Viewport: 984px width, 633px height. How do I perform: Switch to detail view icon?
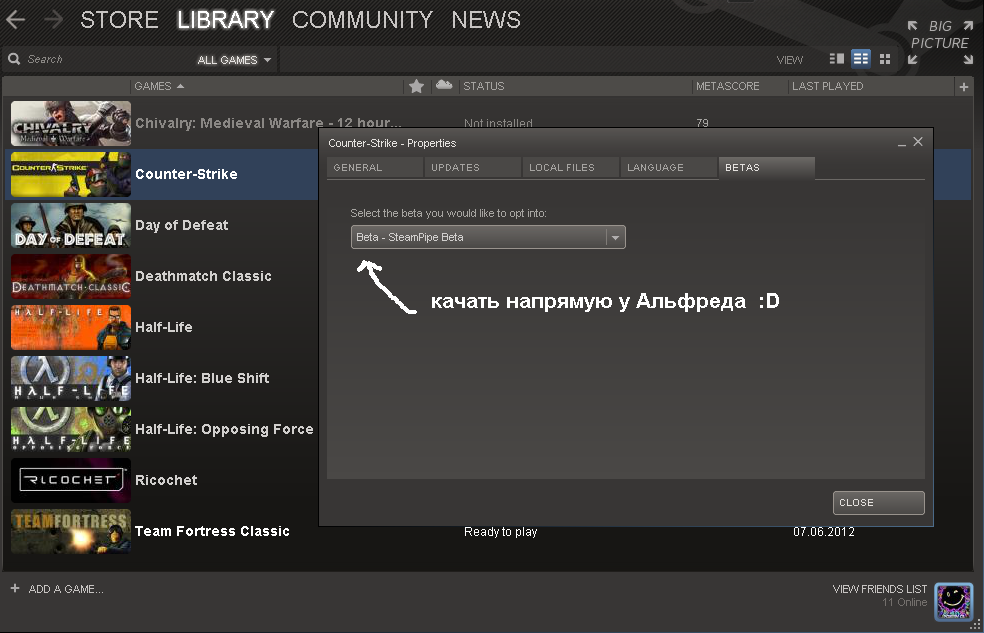coord(837,59)
